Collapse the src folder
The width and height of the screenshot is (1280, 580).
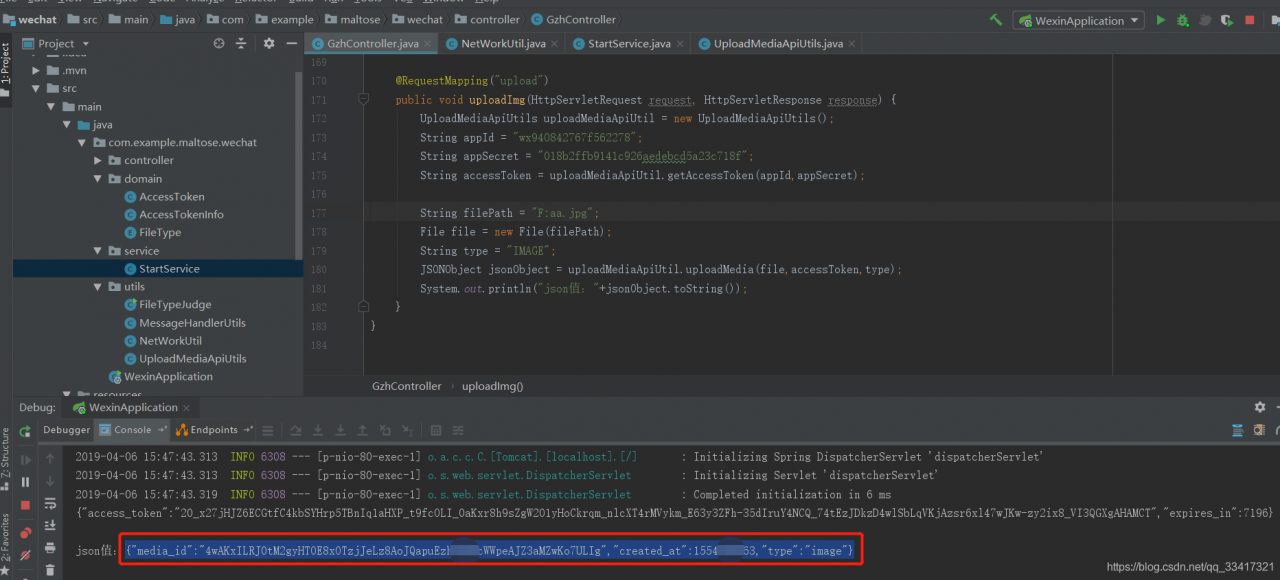coord(36,88)
